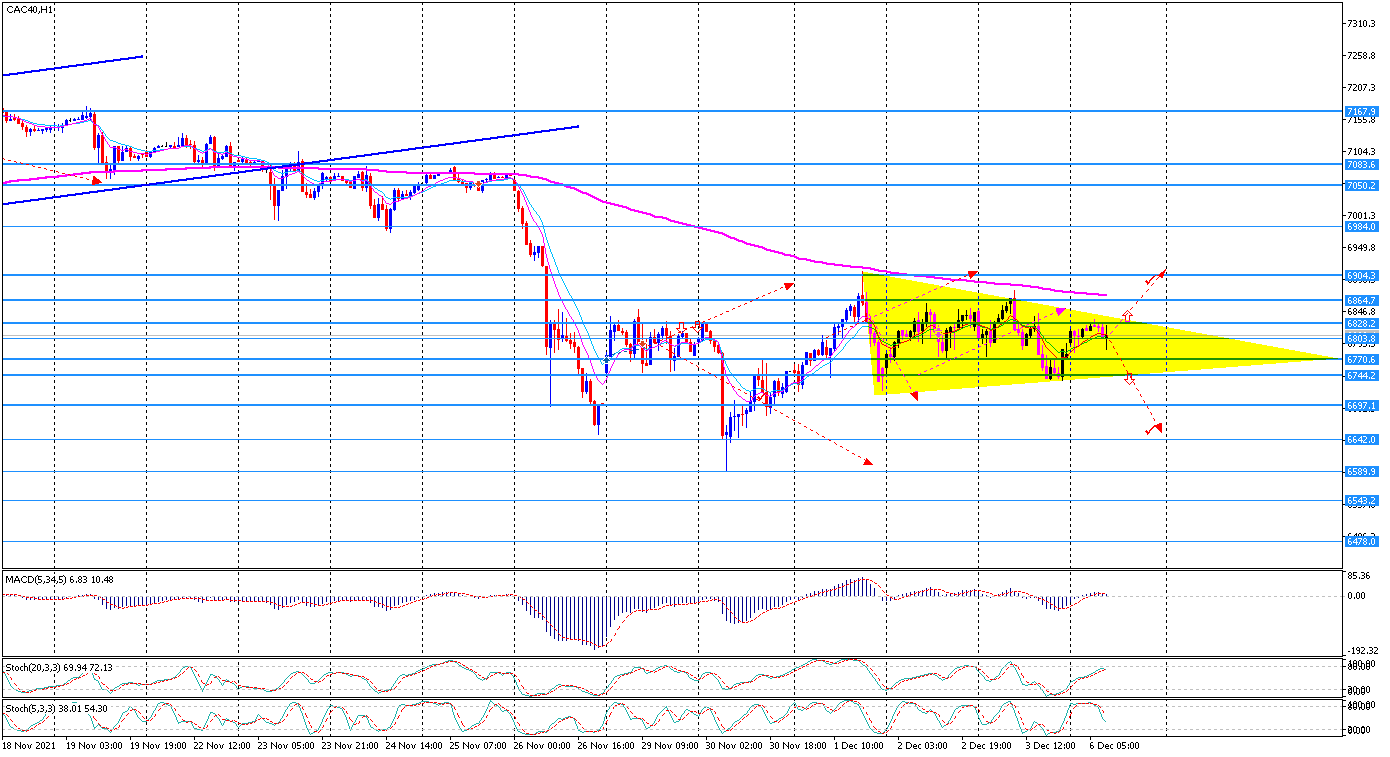Select the 6543.2 price level tag
Viewport: 1390px width, 757px height.
(x=1362, y=500)
